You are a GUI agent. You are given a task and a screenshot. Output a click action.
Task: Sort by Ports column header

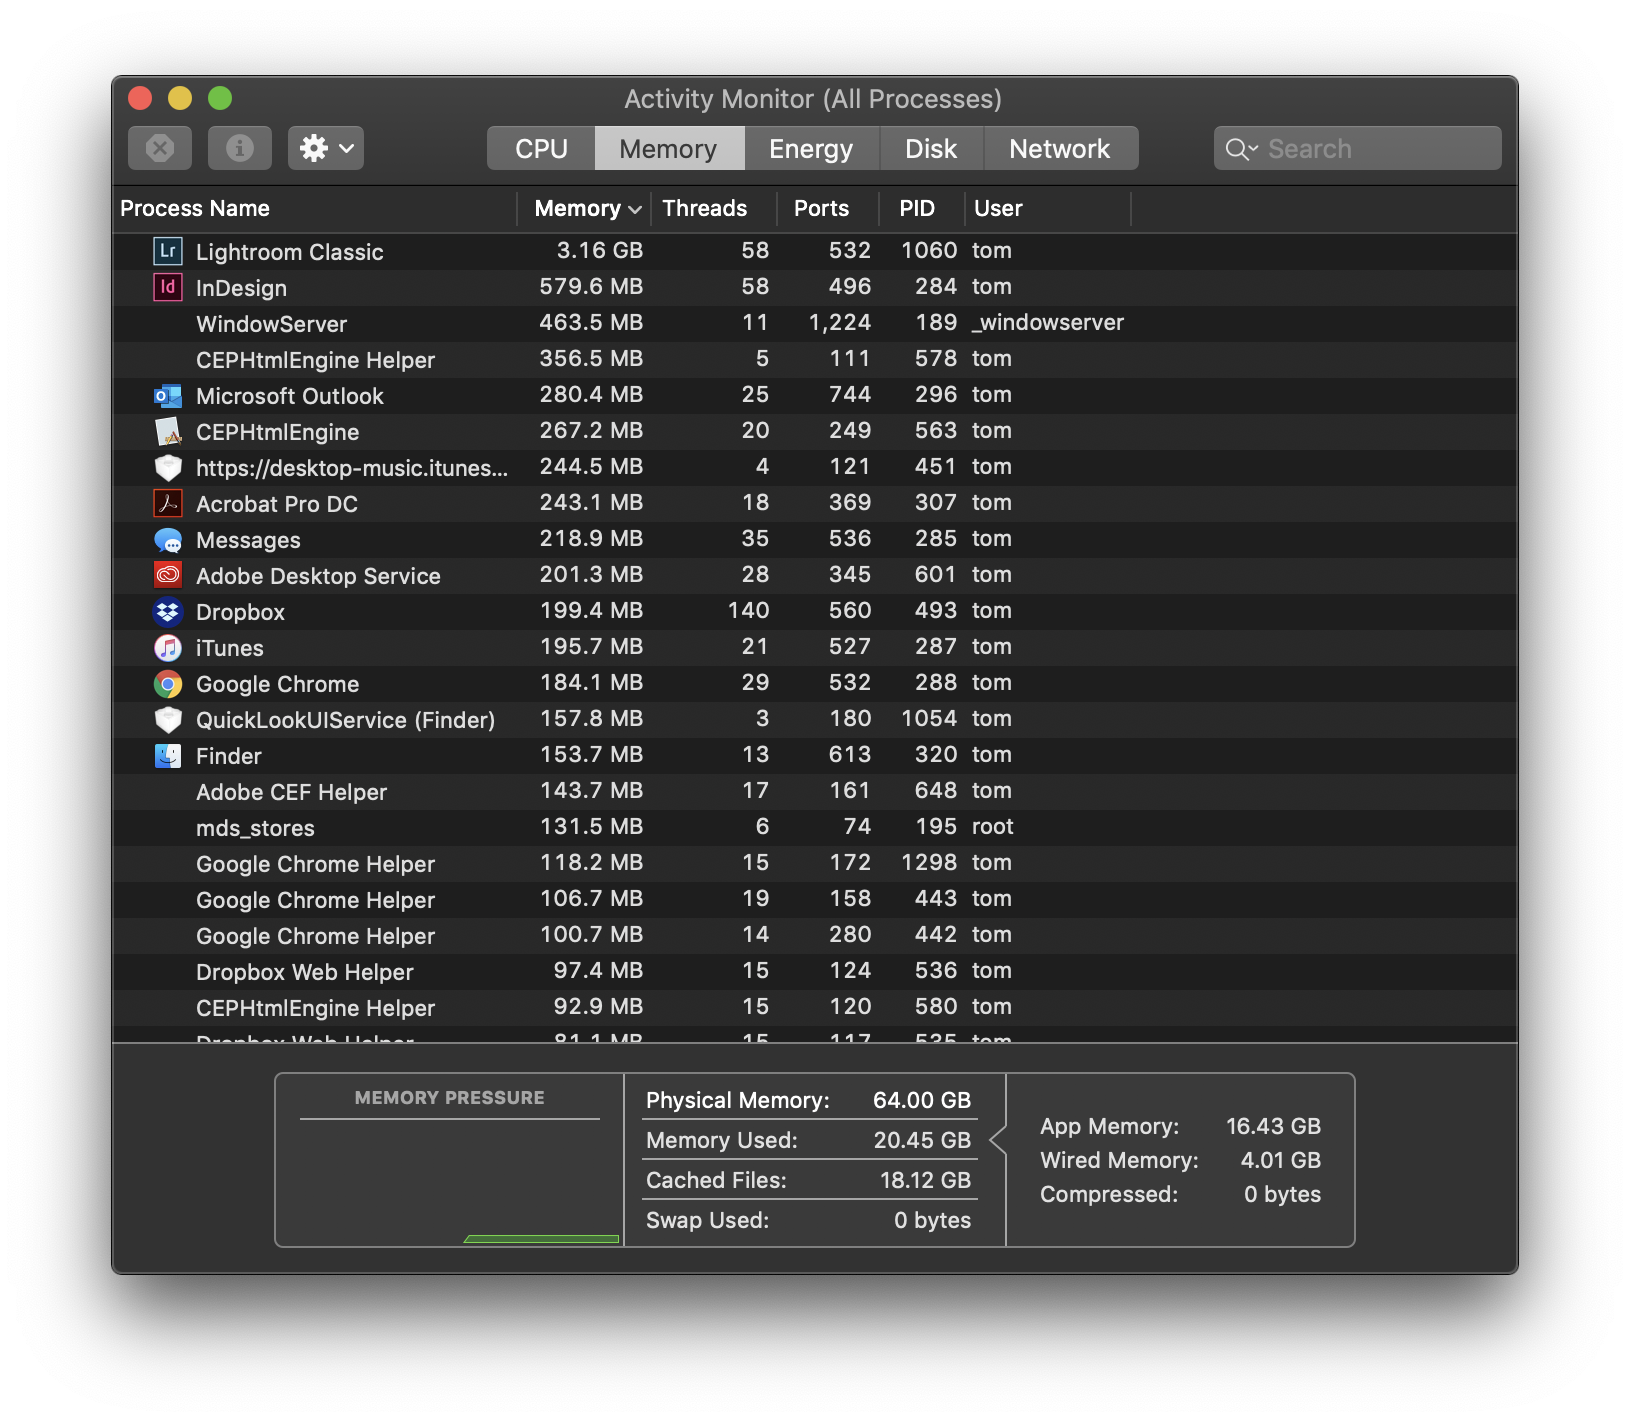point(828,208)
